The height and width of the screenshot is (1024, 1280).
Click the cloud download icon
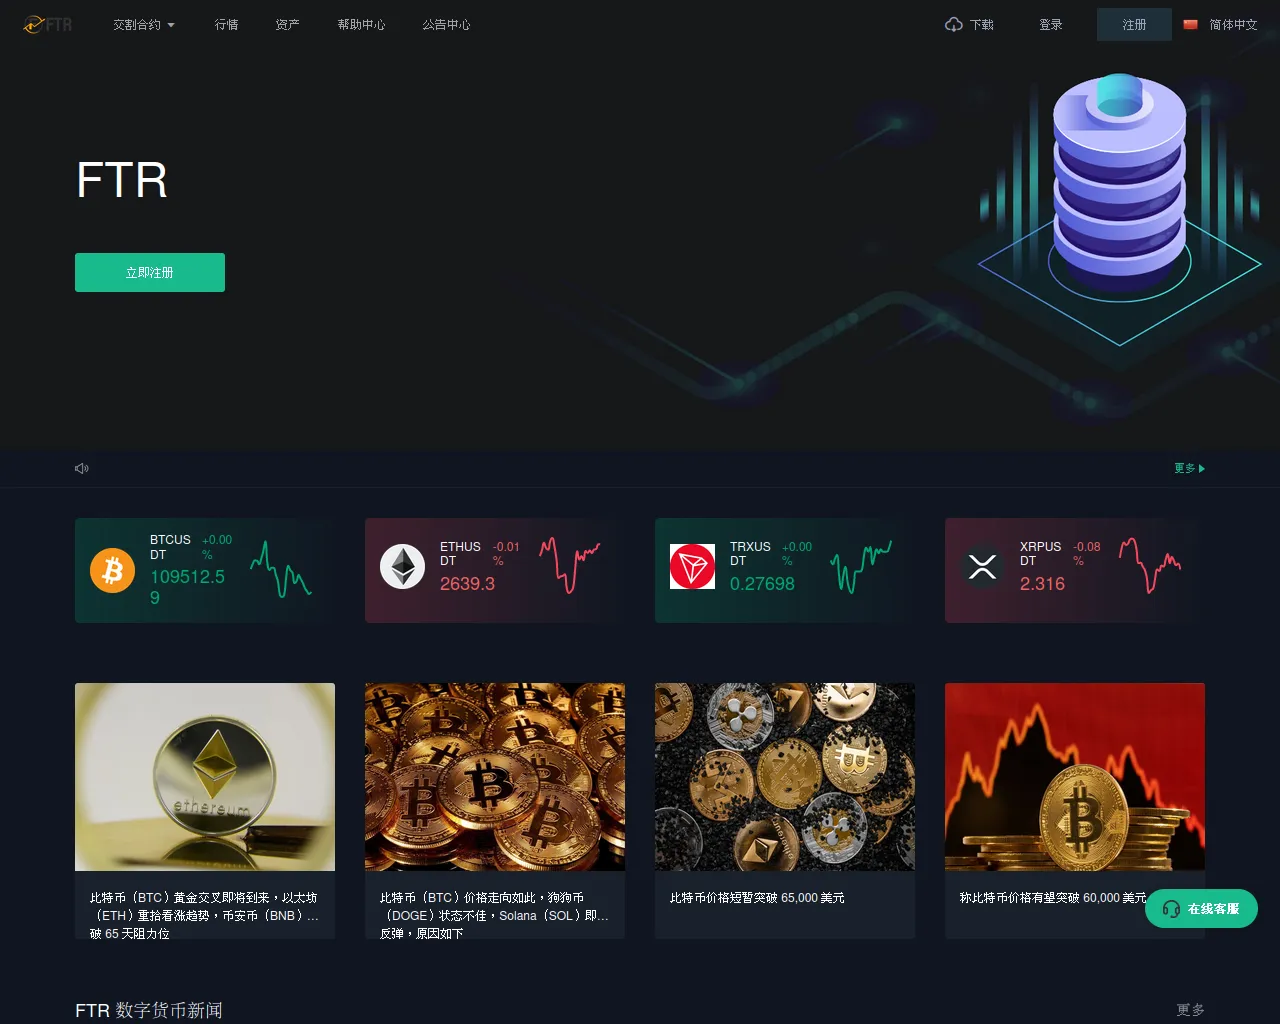tap(954, 24)
